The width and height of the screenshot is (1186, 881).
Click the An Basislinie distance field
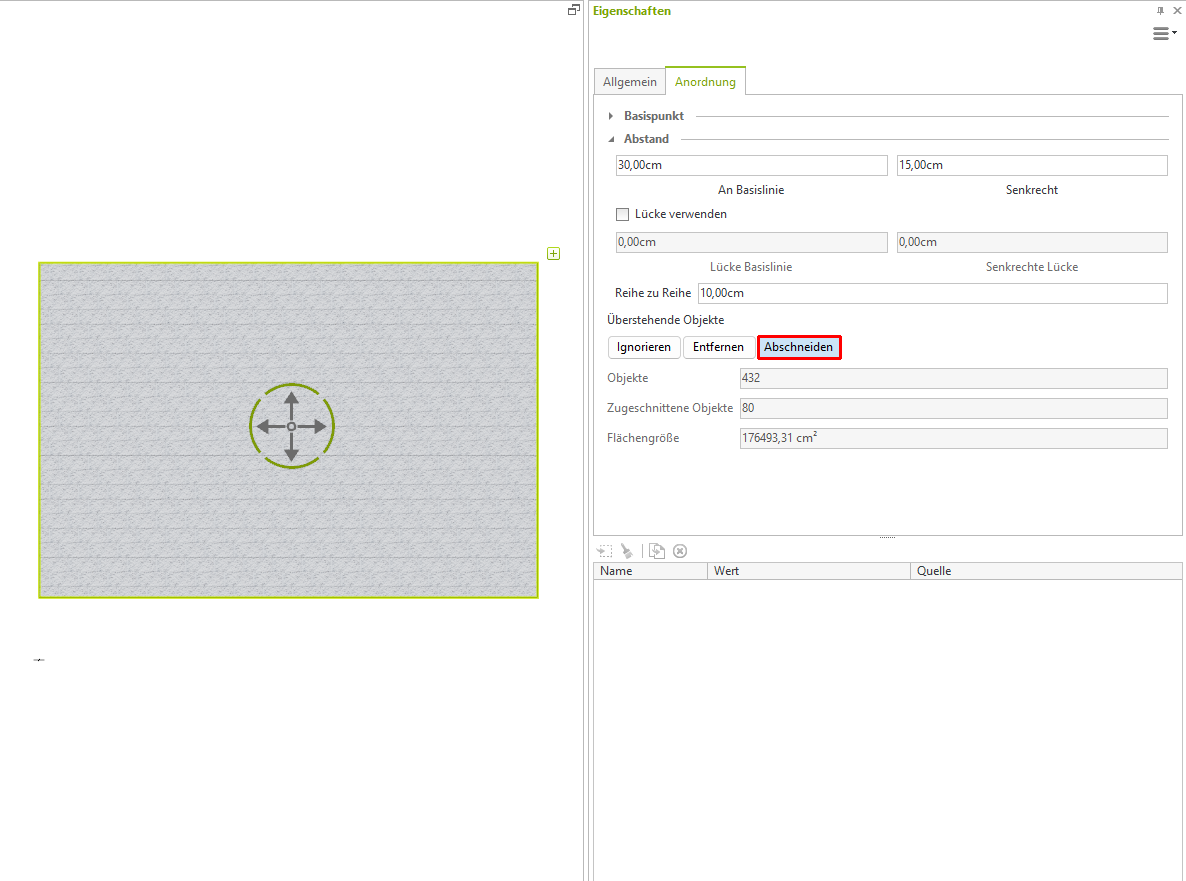click(x=751, y=165)
